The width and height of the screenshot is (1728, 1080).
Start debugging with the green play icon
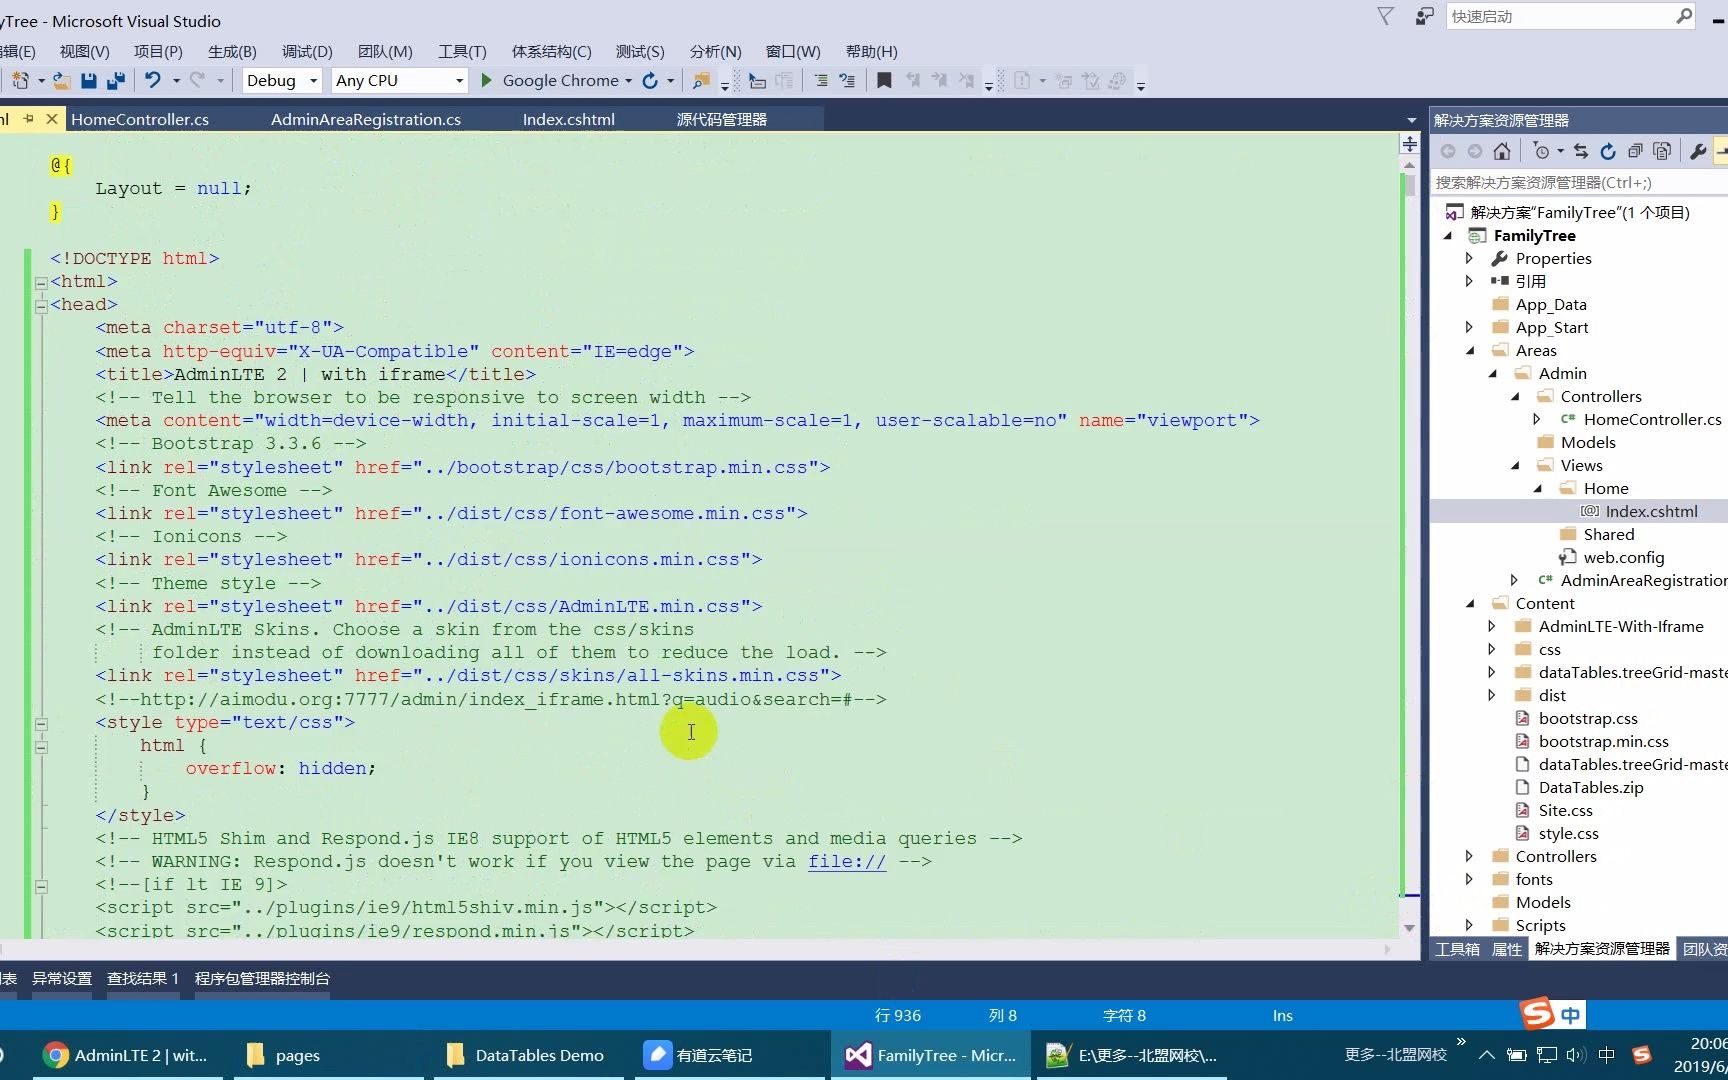tap(487, 80)
